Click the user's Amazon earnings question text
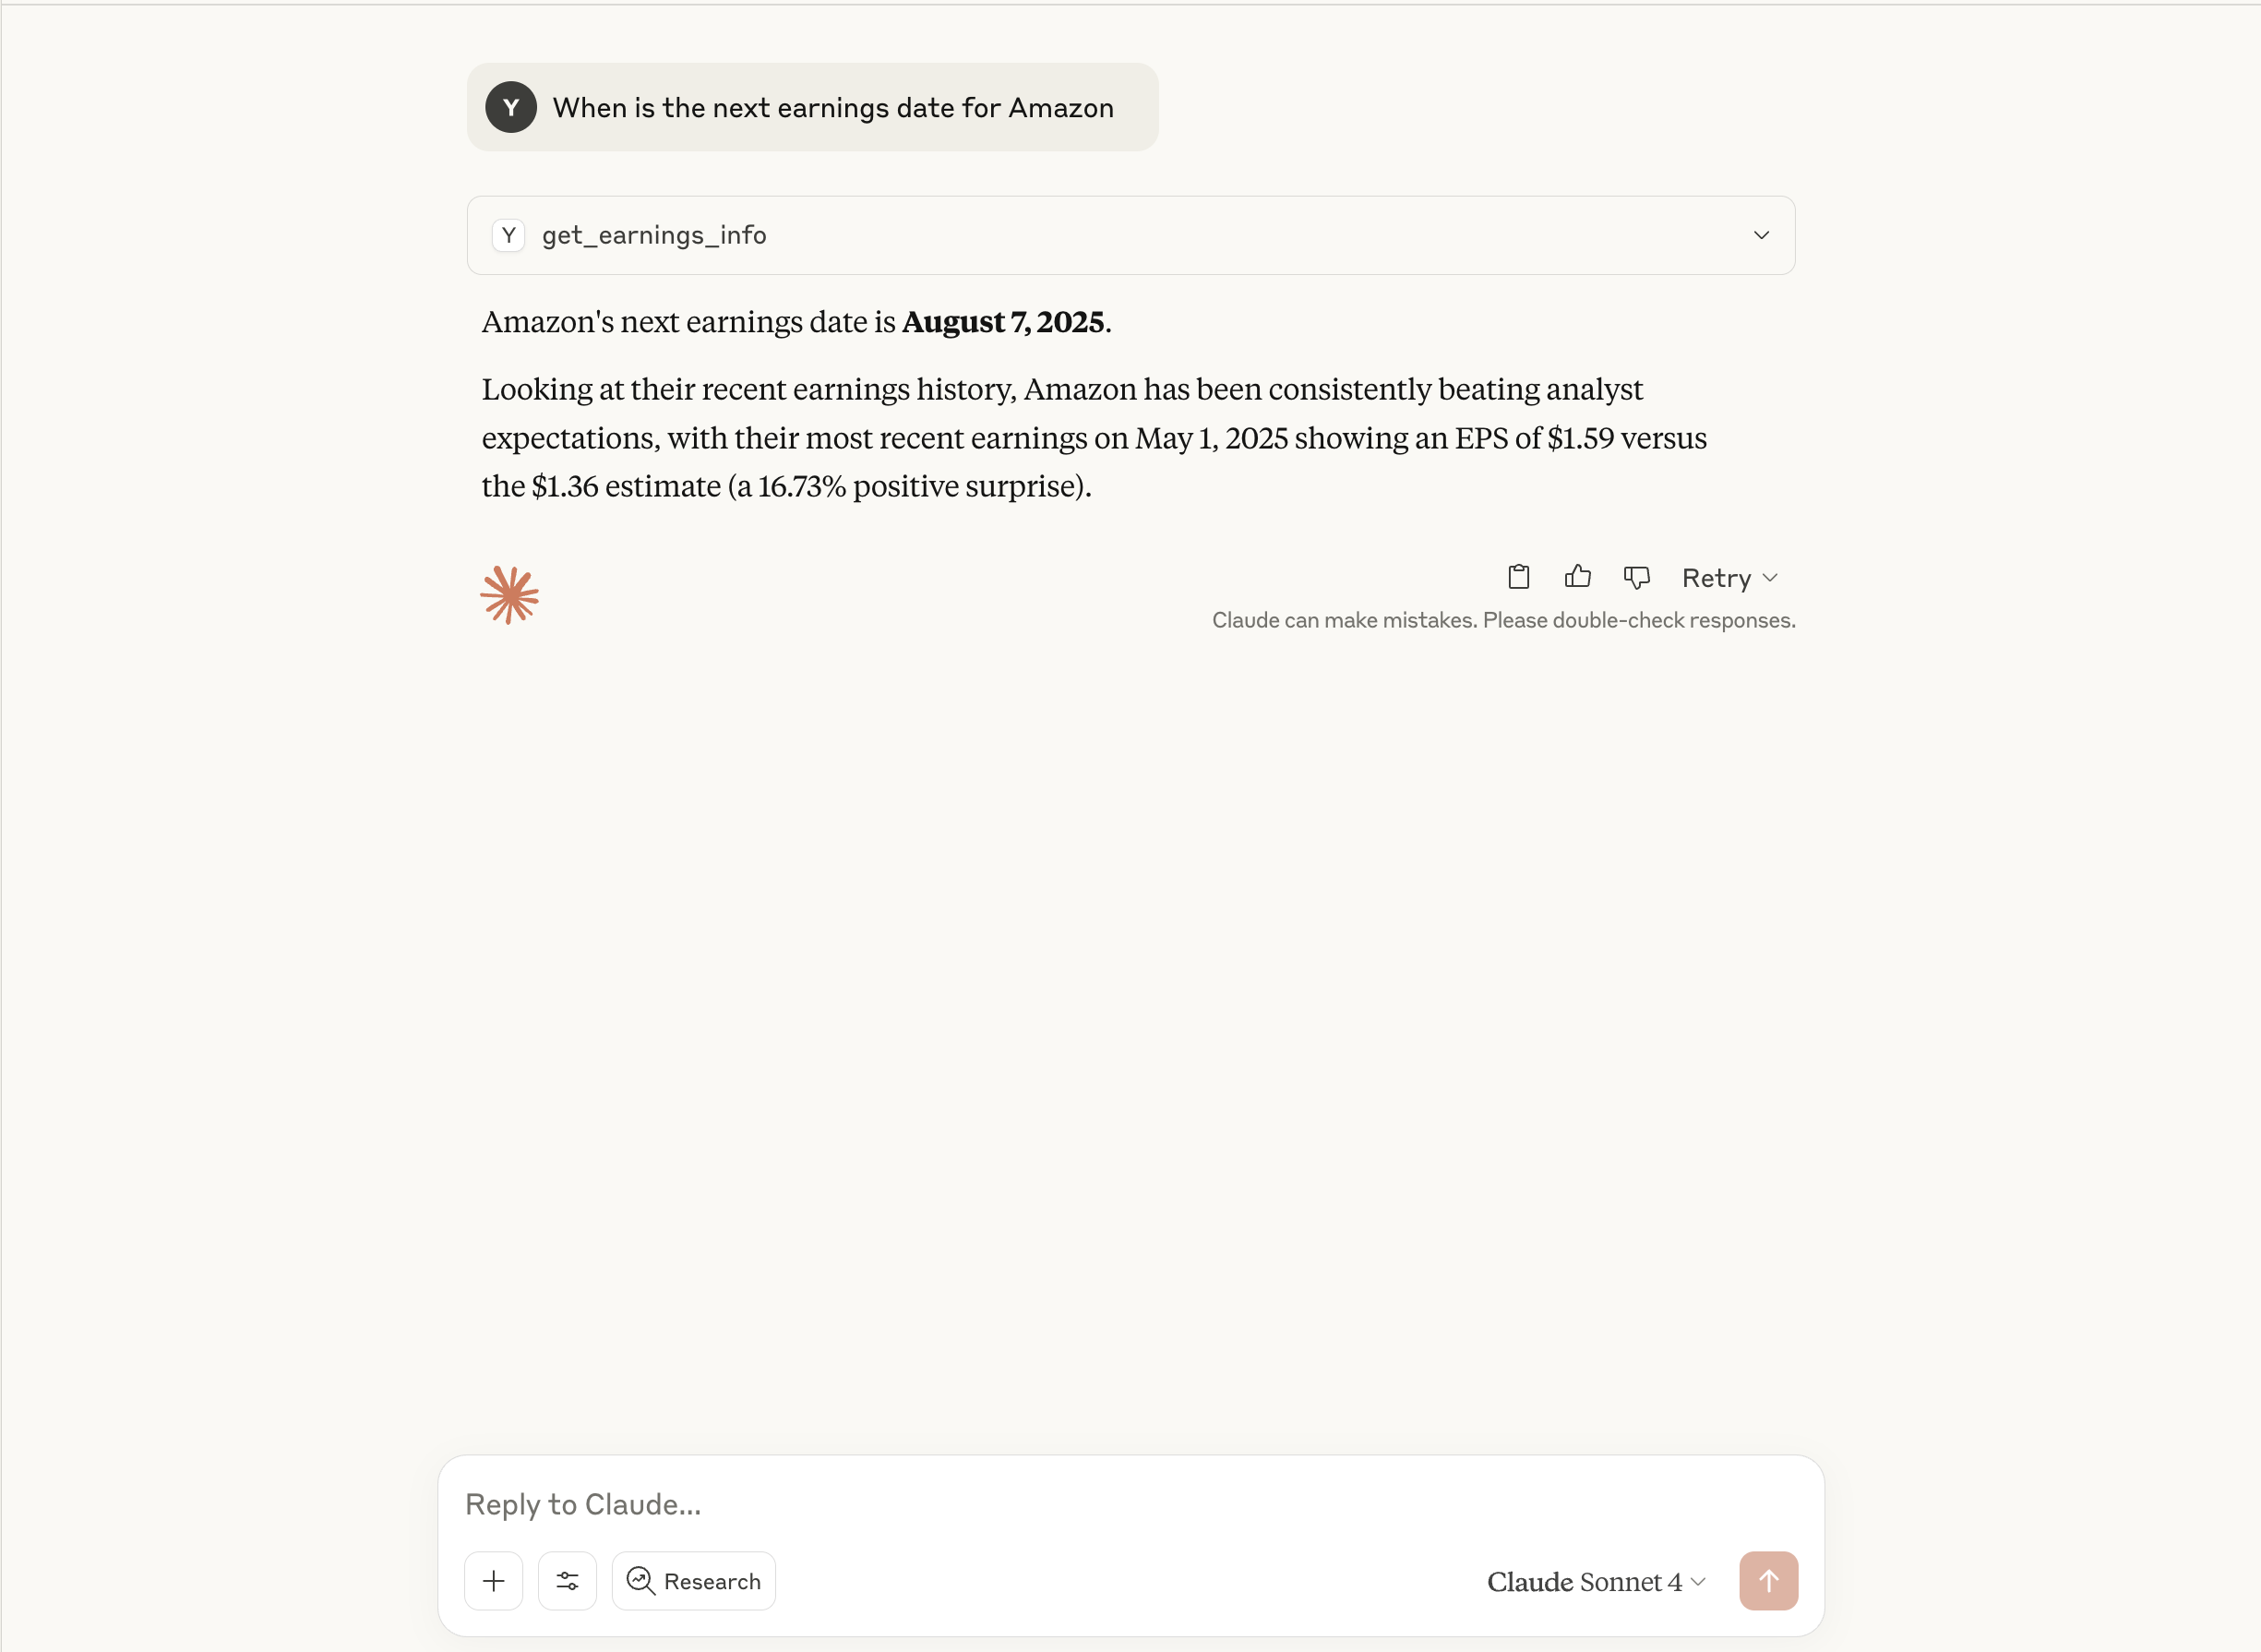This screenshot has height=1652, width=2261. pyautogui.click(x=833, y=108)
